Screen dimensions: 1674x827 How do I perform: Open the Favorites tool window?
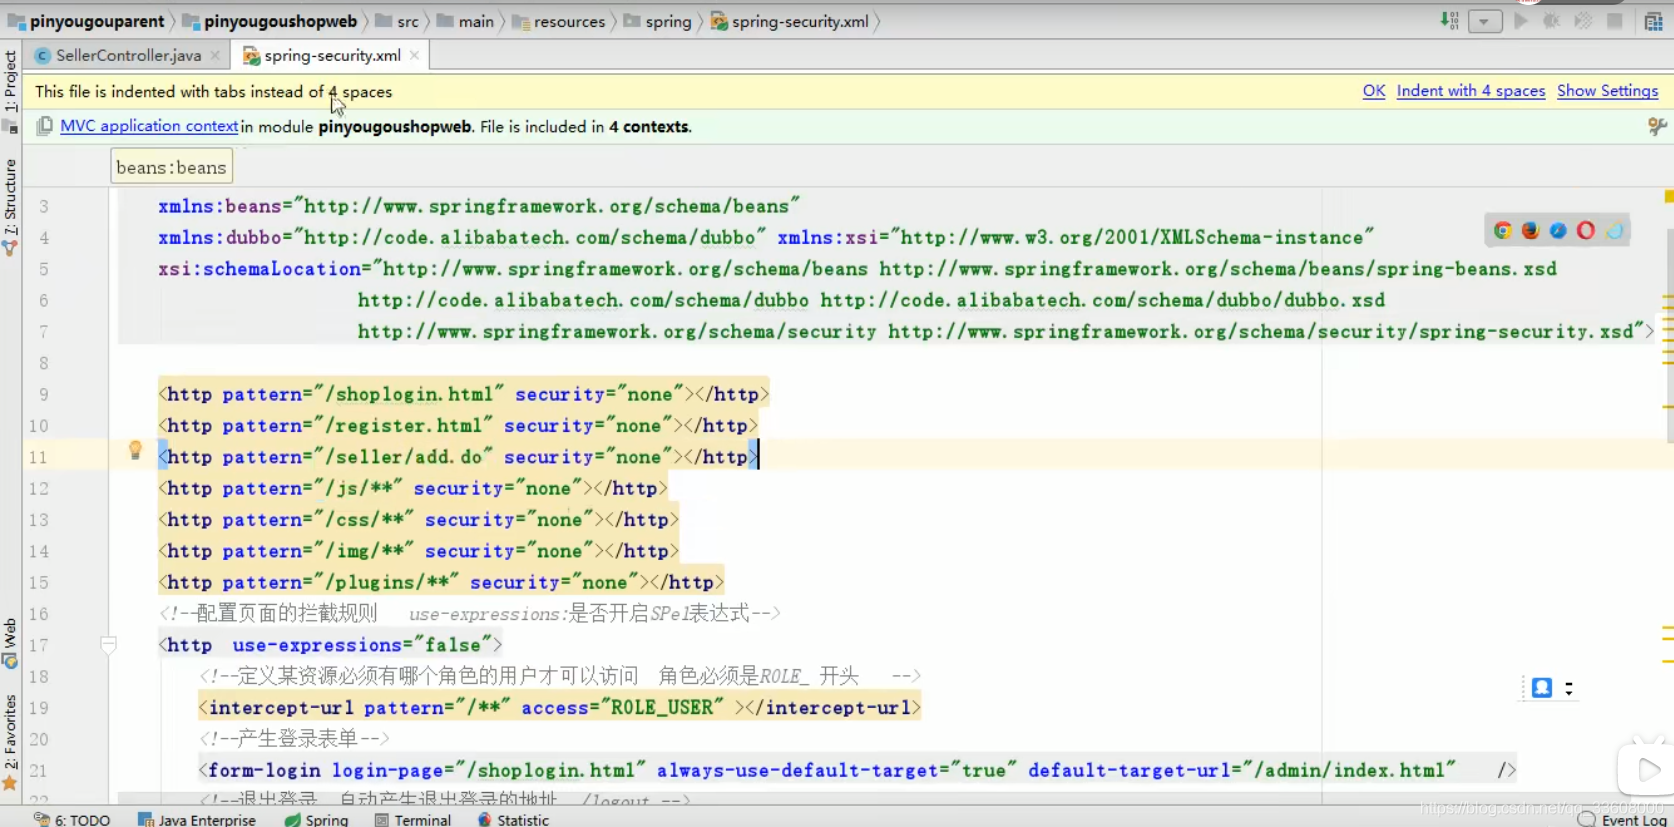(x=10, y=741)
